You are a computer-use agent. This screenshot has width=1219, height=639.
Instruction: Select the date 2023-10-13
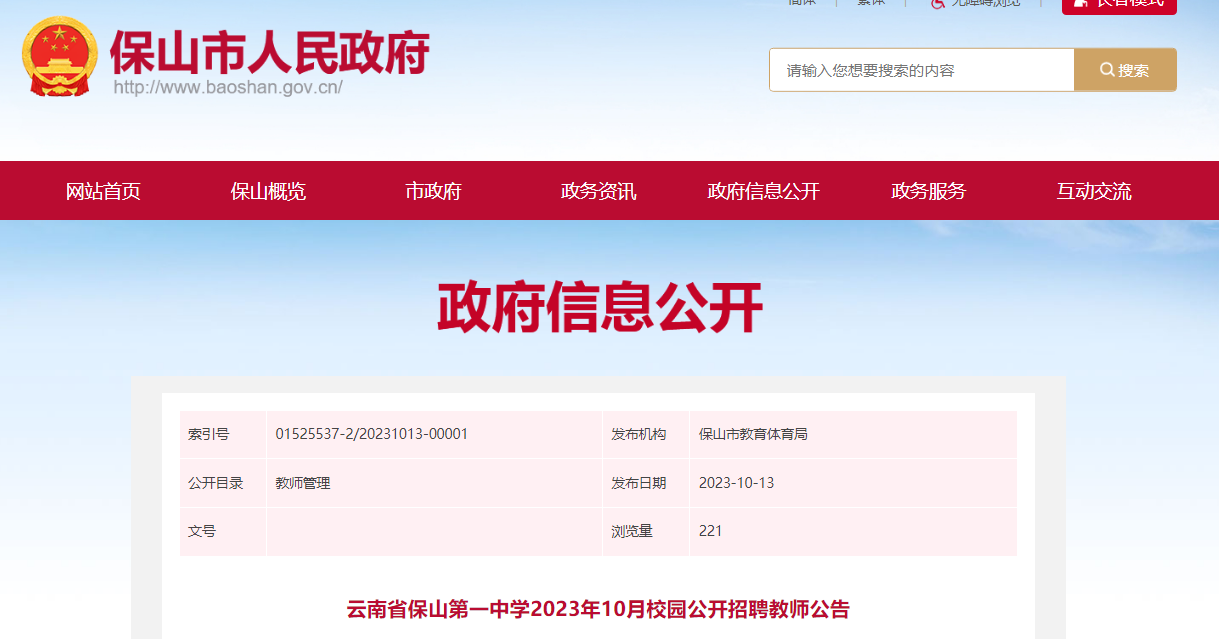736,483
